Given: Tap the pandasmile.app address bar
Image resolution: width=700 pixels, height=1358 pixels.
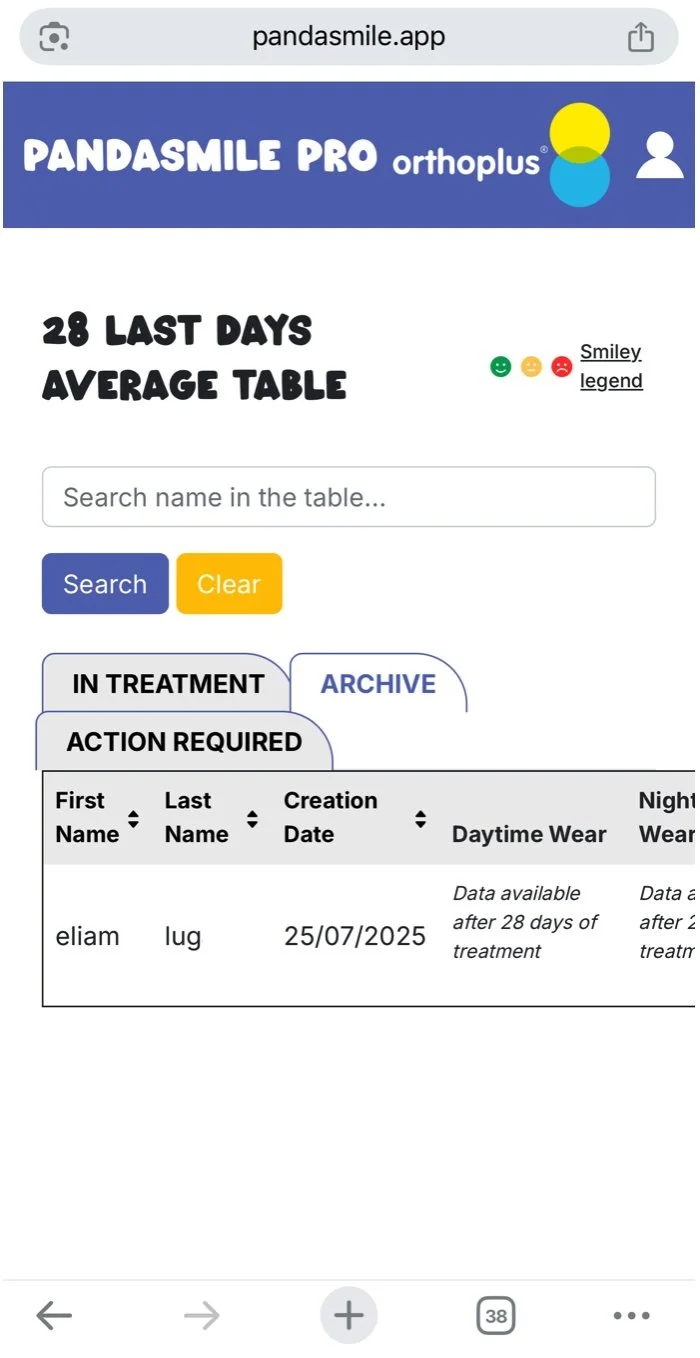Looking at the screenshot, I should tap(349, 37).
